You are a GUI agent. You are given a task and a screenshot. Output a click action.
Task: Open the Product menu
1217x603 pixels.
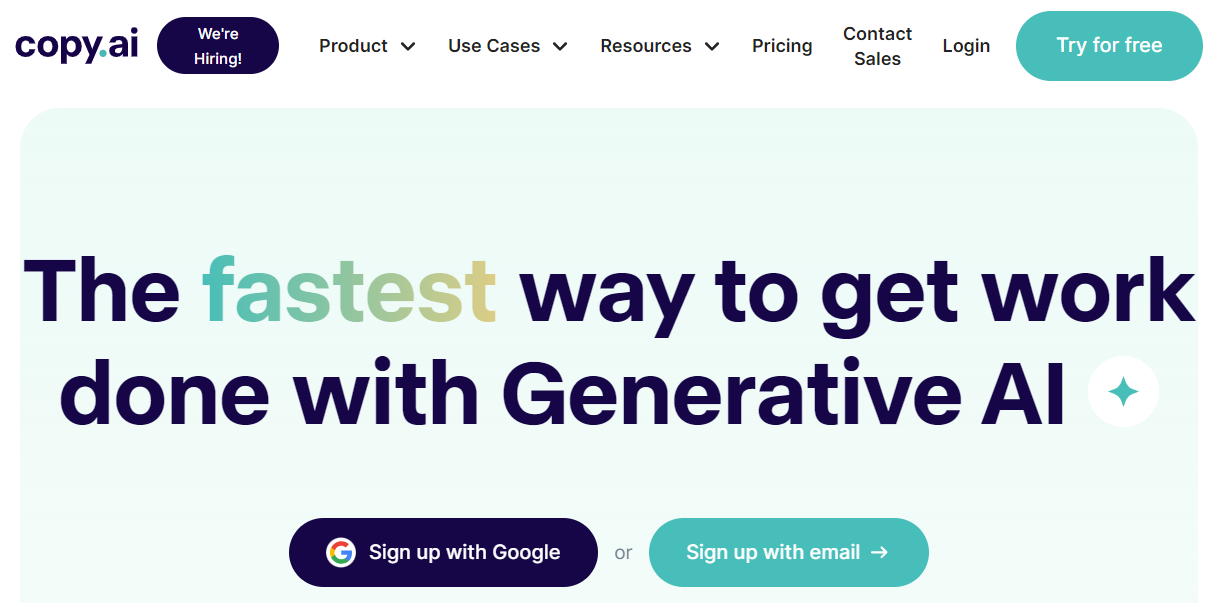tap(354, 46)
